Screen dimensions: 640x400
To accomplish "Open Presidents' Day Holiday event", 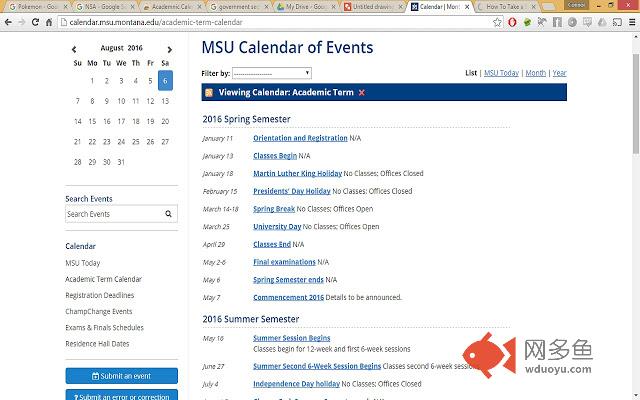I will click(x=291, y=191).
